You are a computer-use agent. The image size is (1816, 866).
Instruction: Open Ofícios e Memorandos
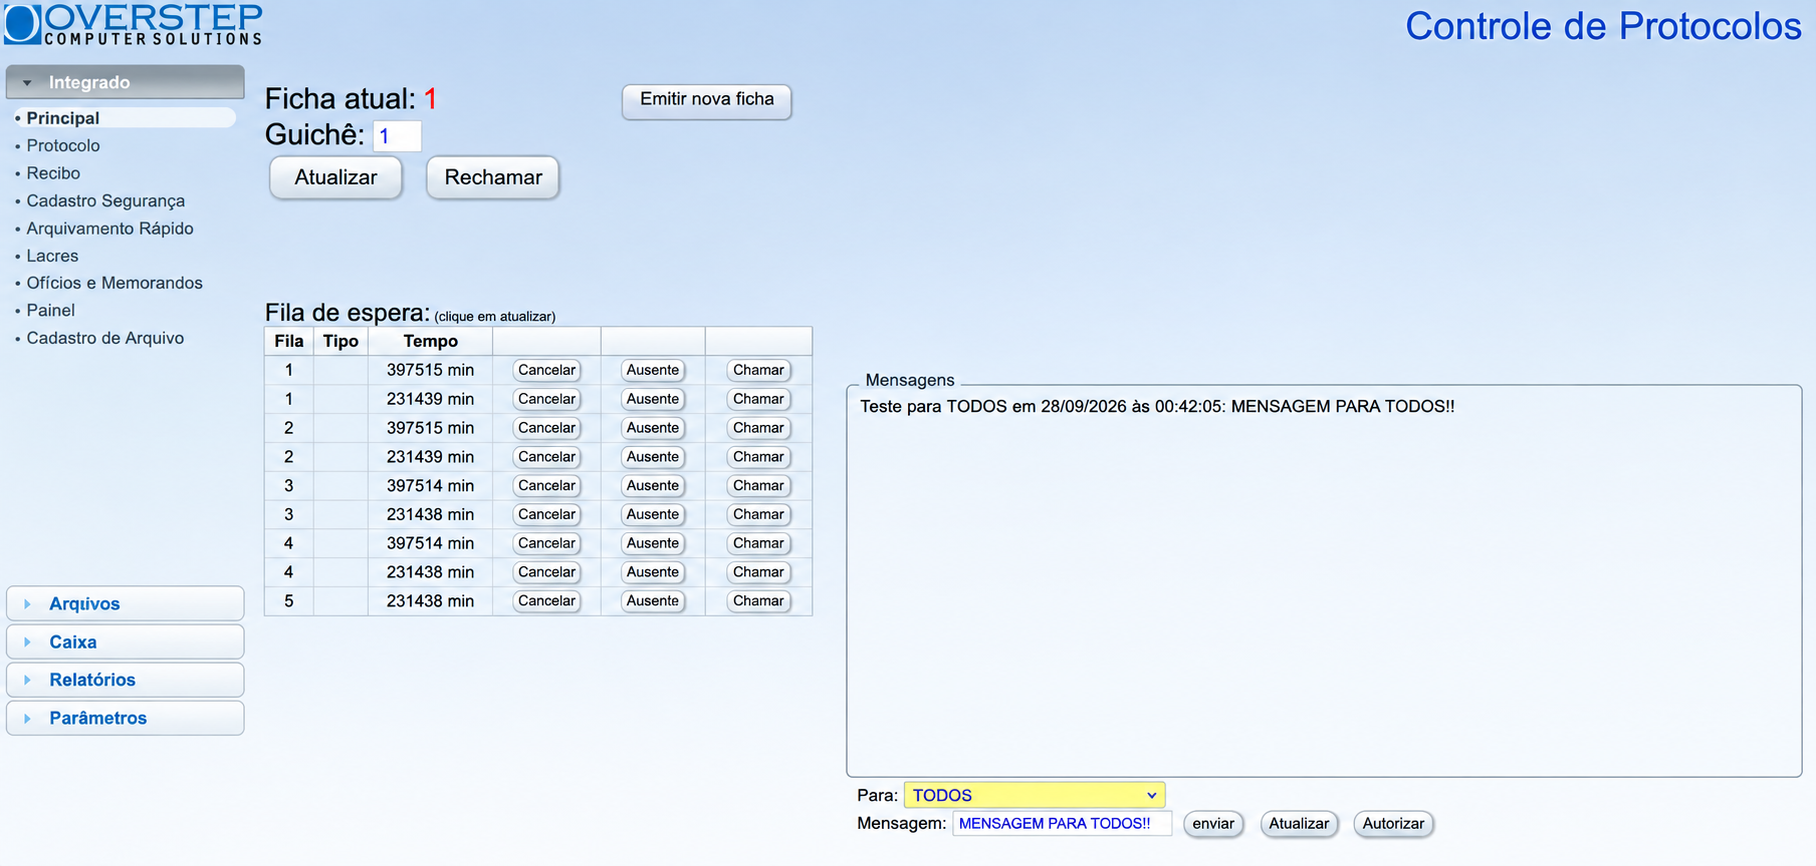[x=114, y=283]
